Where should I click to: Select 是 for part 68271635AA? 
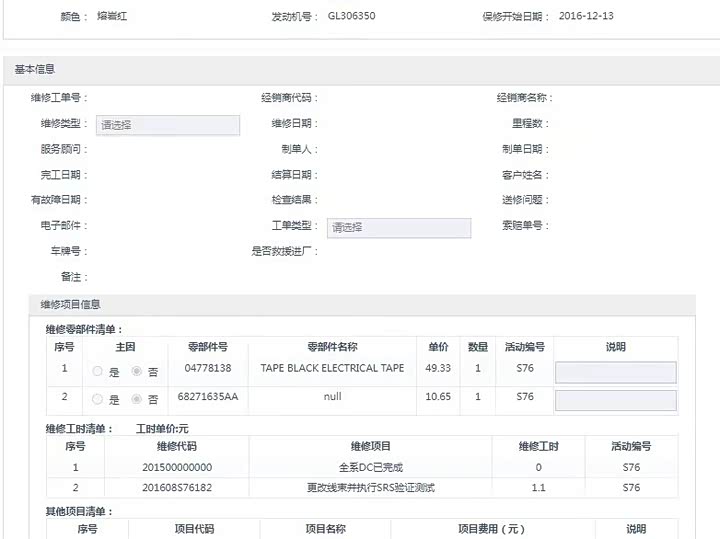coord(97,399)
